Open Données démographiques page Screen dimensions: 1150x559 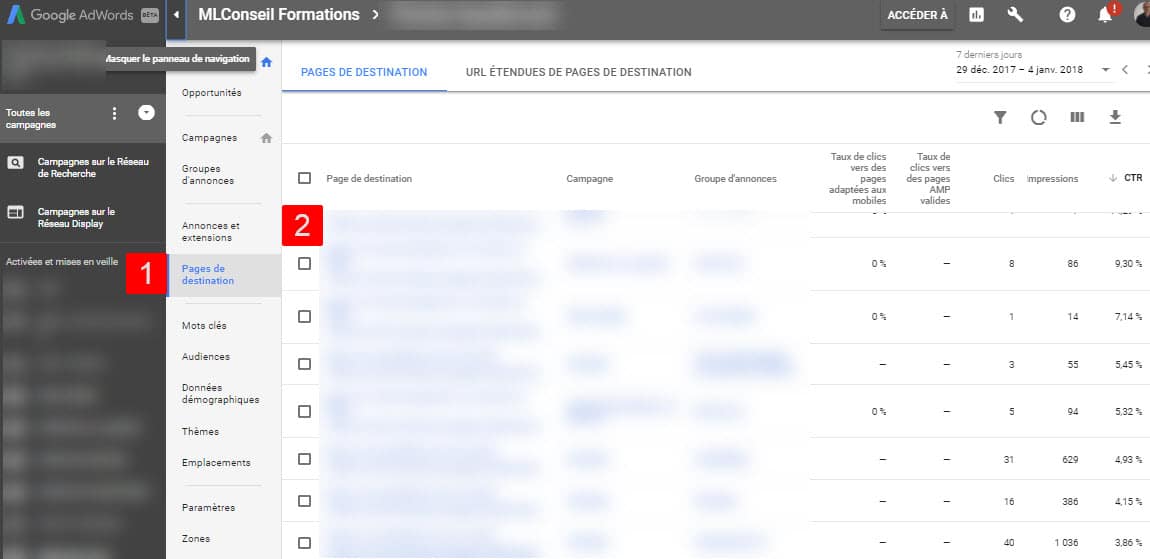tap(220, 394)
